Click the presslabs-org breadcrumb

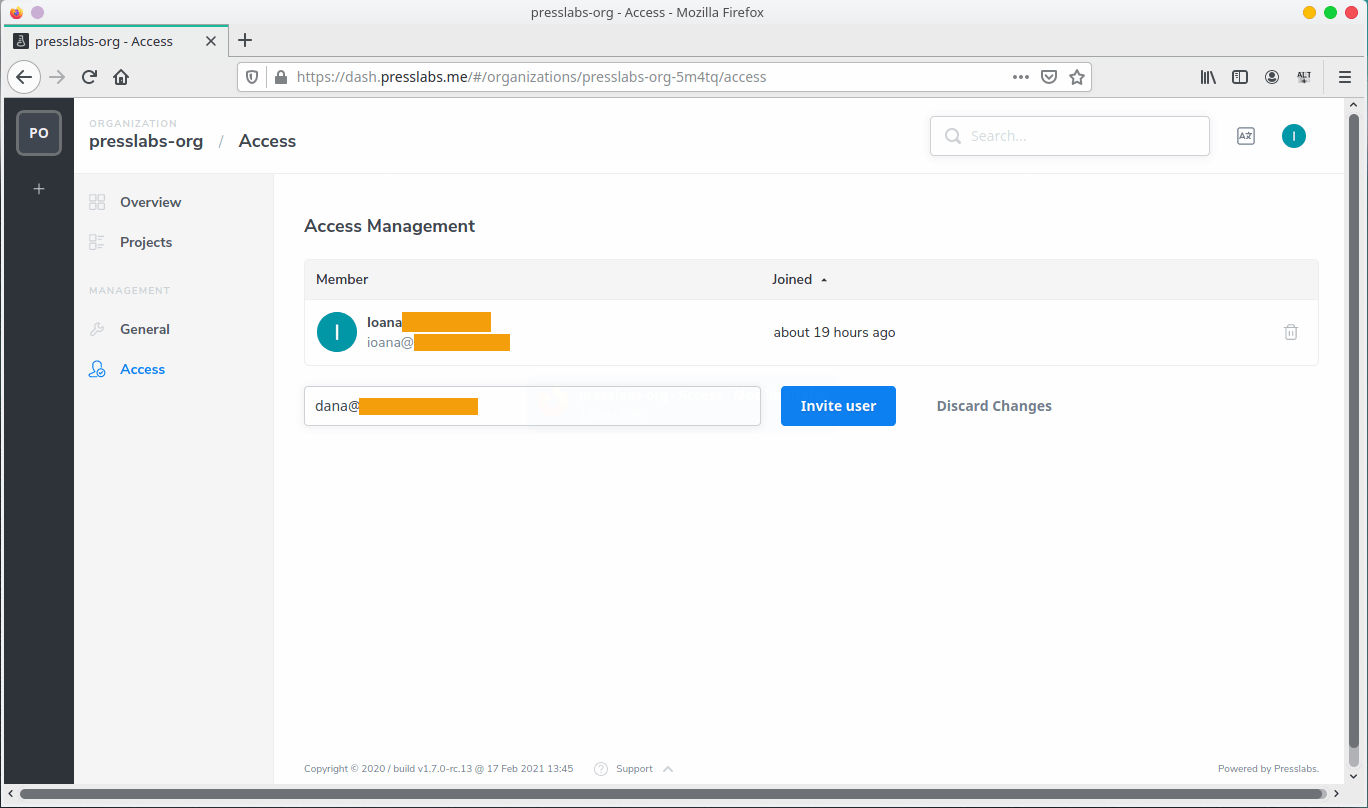(146, 141)
